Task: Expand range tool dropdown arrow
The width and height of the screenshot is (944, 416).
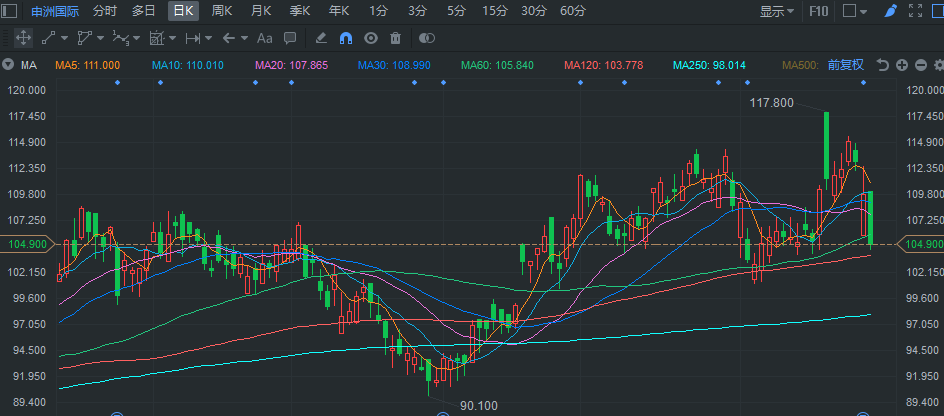Action: coord(208,38)
